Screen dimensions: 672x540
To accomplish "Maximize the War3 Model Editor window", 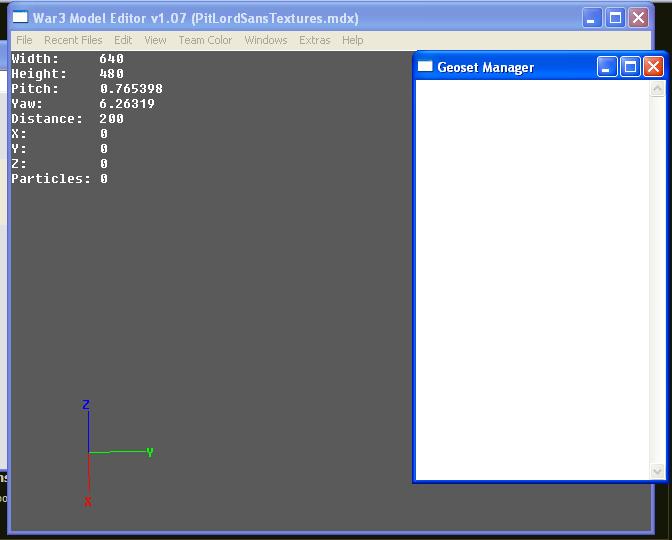I will pos(615,18).
